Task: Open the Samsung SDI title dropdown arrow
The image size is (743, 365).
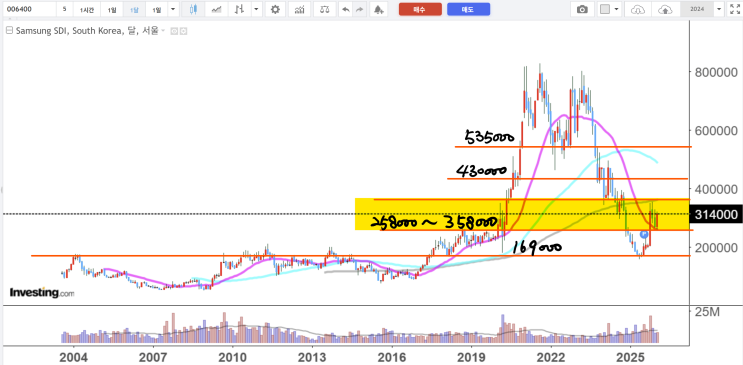Action: point(163,31)
